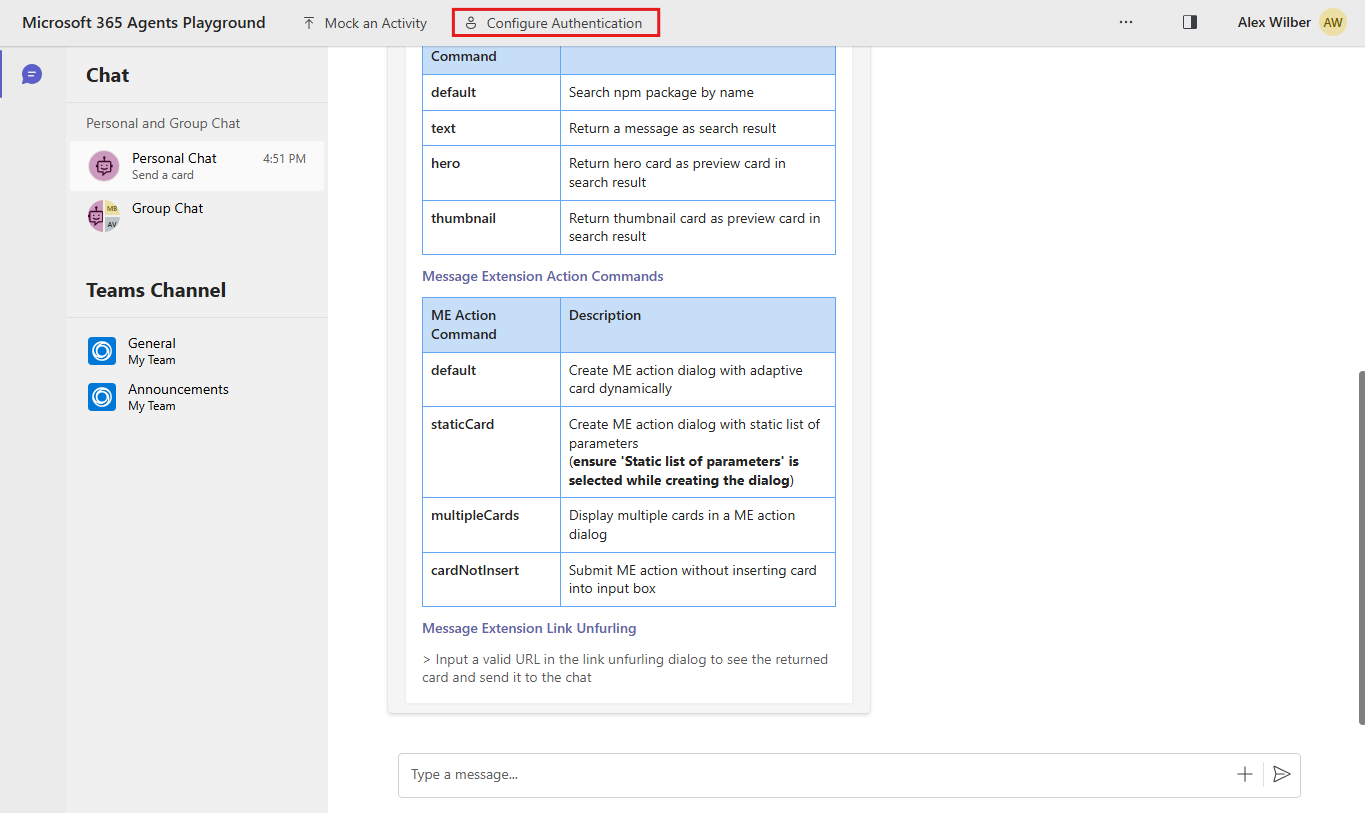The width and height of the screenshot is (1365, 813).
Task: Toggle the side-by-side panel view
Action: (1189, 21)
